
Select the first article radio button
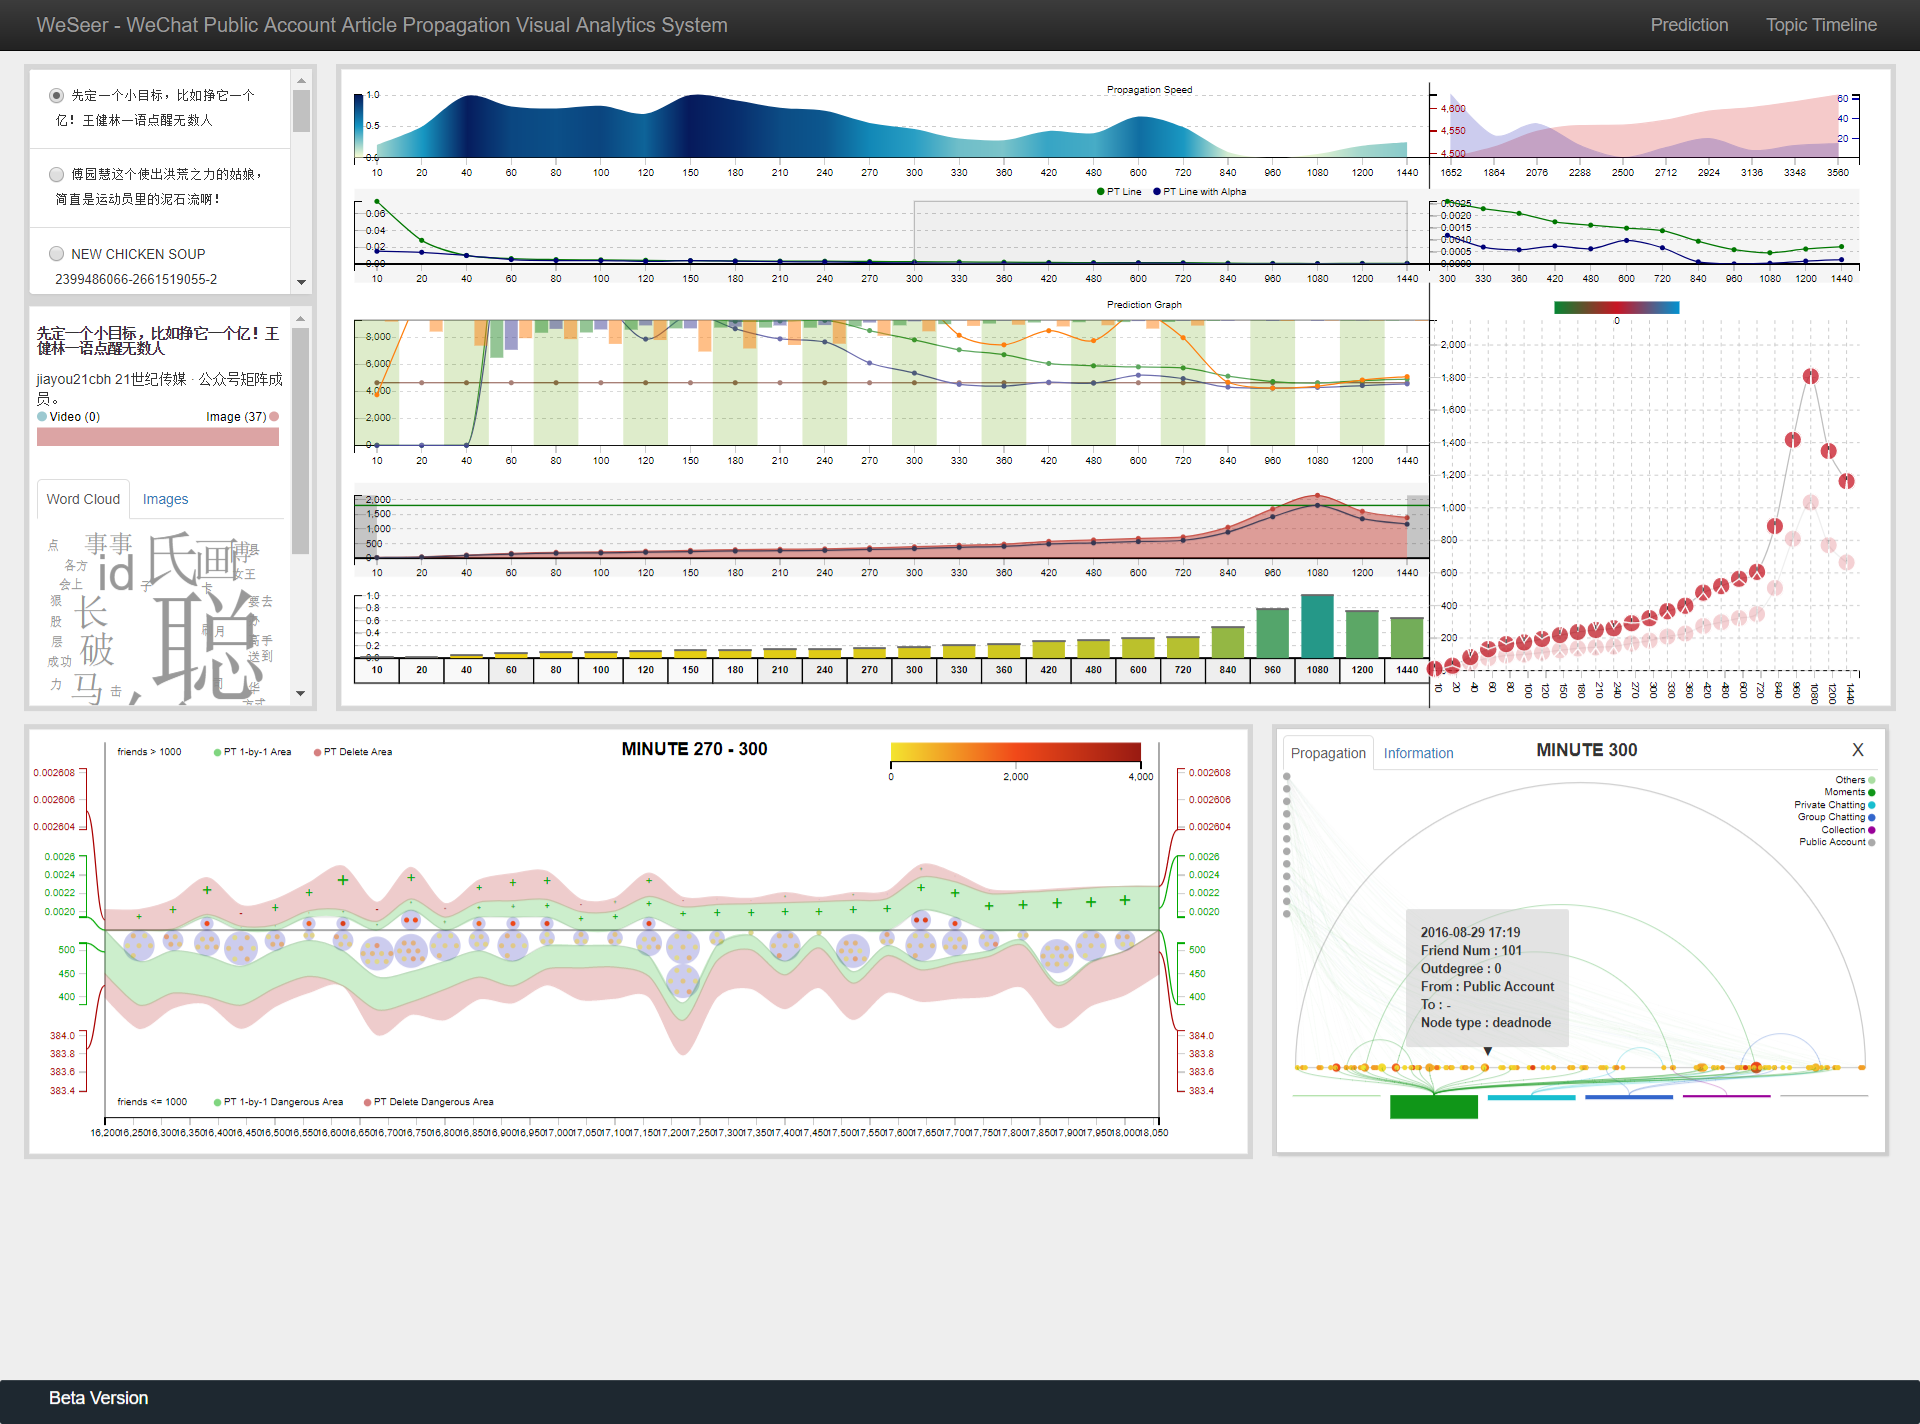pyautogui.click(x=57, y=96)
